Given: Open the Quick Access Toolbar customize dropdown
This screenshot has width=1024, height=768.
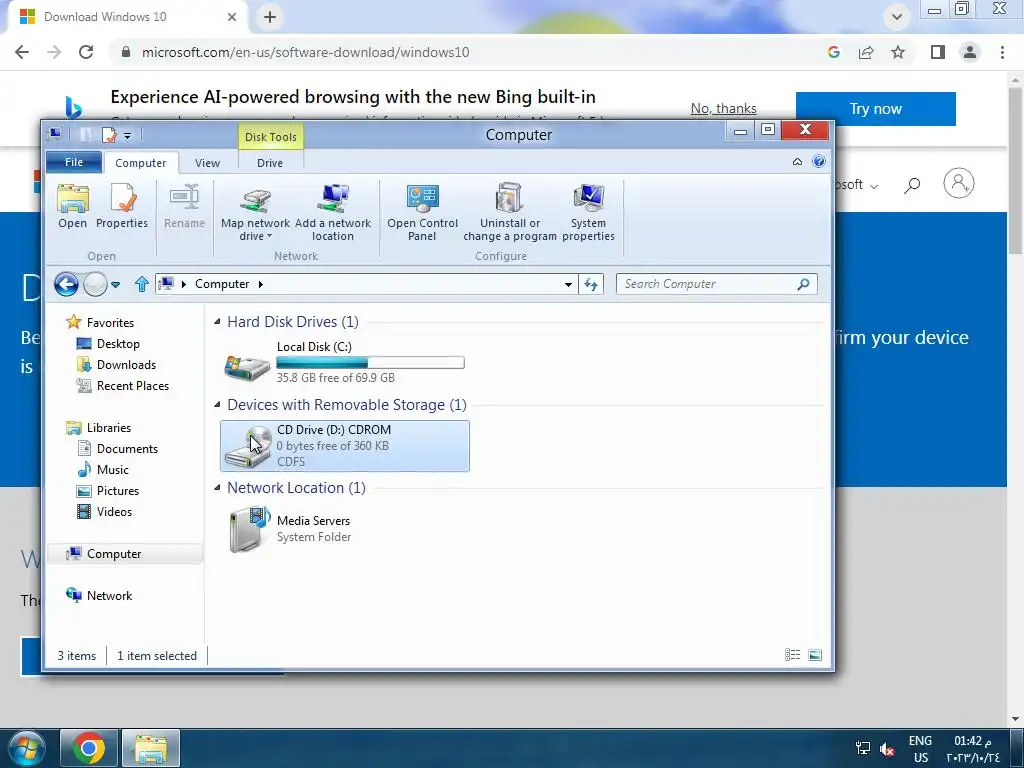Looking at the screenshot, I should pos(127,136).
